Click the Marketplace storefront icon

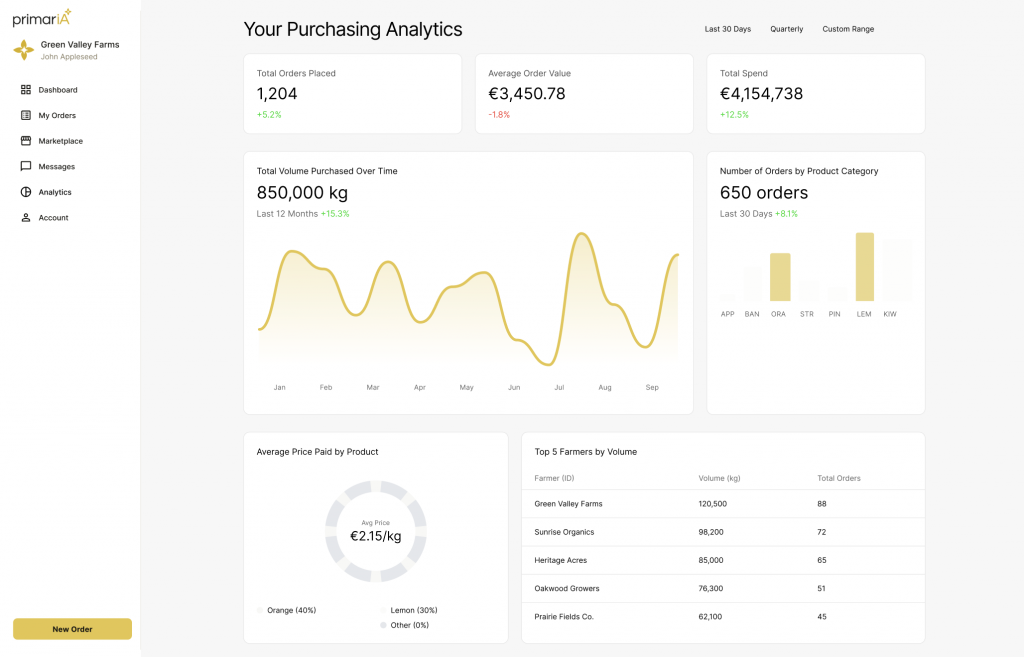click(26, 141)
